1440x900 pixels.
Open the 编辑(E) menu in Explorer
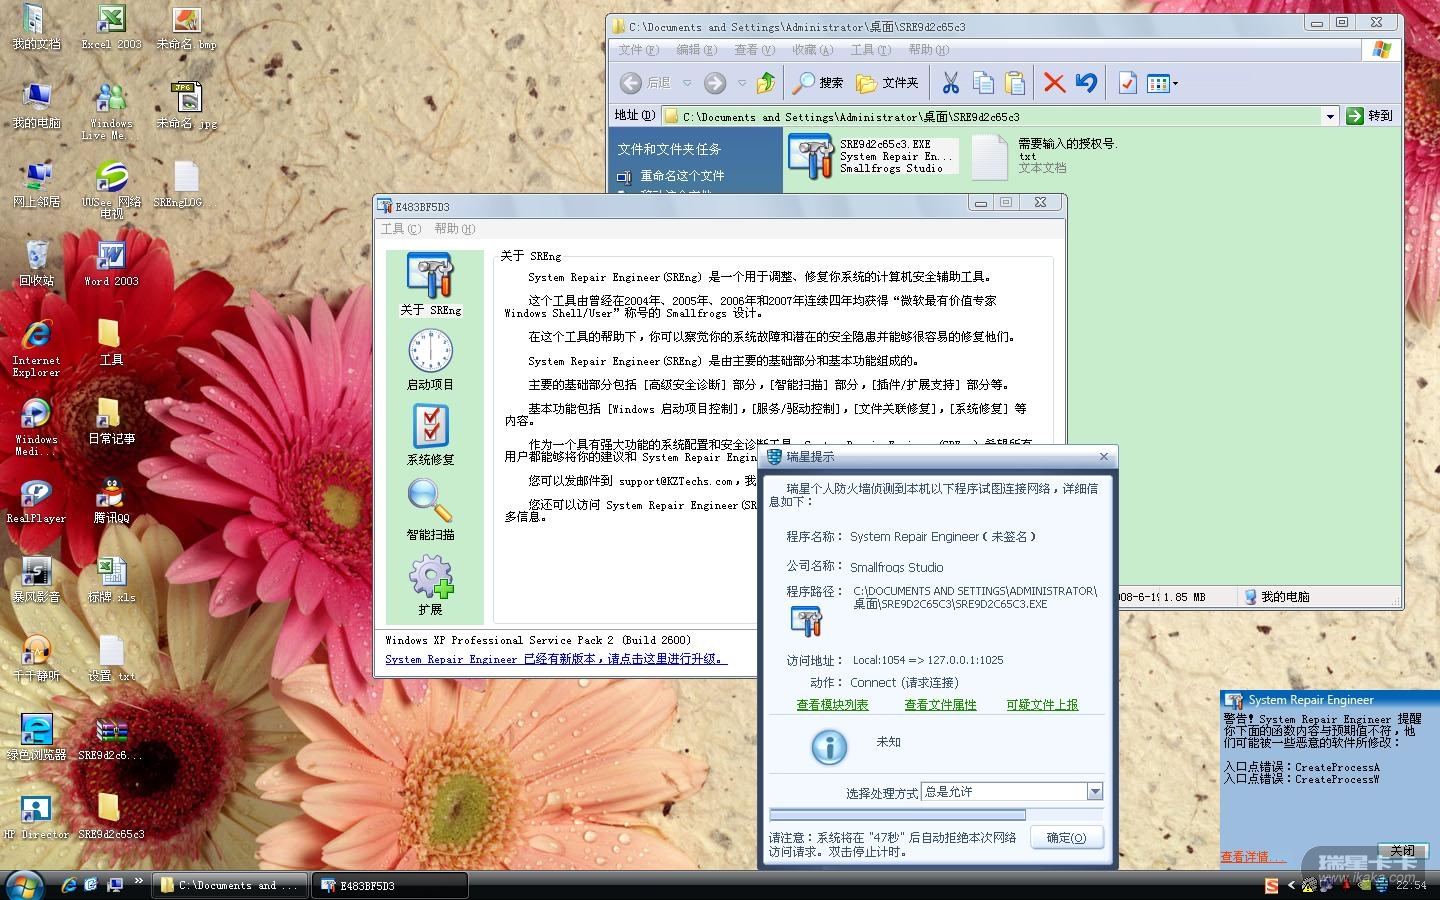[x=696, y=49]
